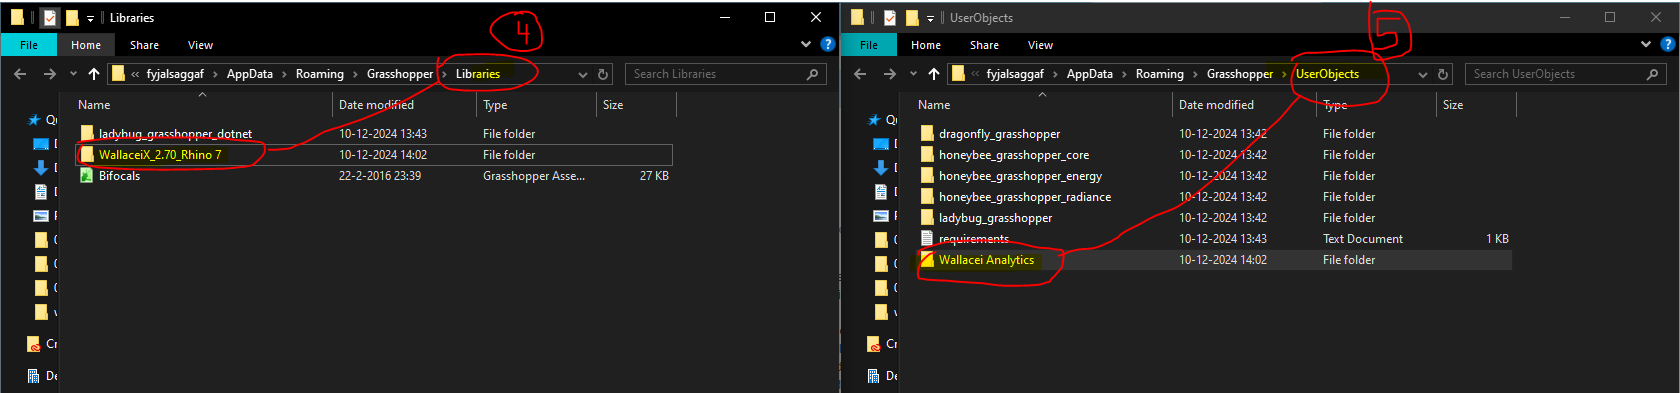Select honeybee_grasshopper_radiance folder
Image resolution: width=1680 pixels, height=393 pixels.
coord(1214,197)
